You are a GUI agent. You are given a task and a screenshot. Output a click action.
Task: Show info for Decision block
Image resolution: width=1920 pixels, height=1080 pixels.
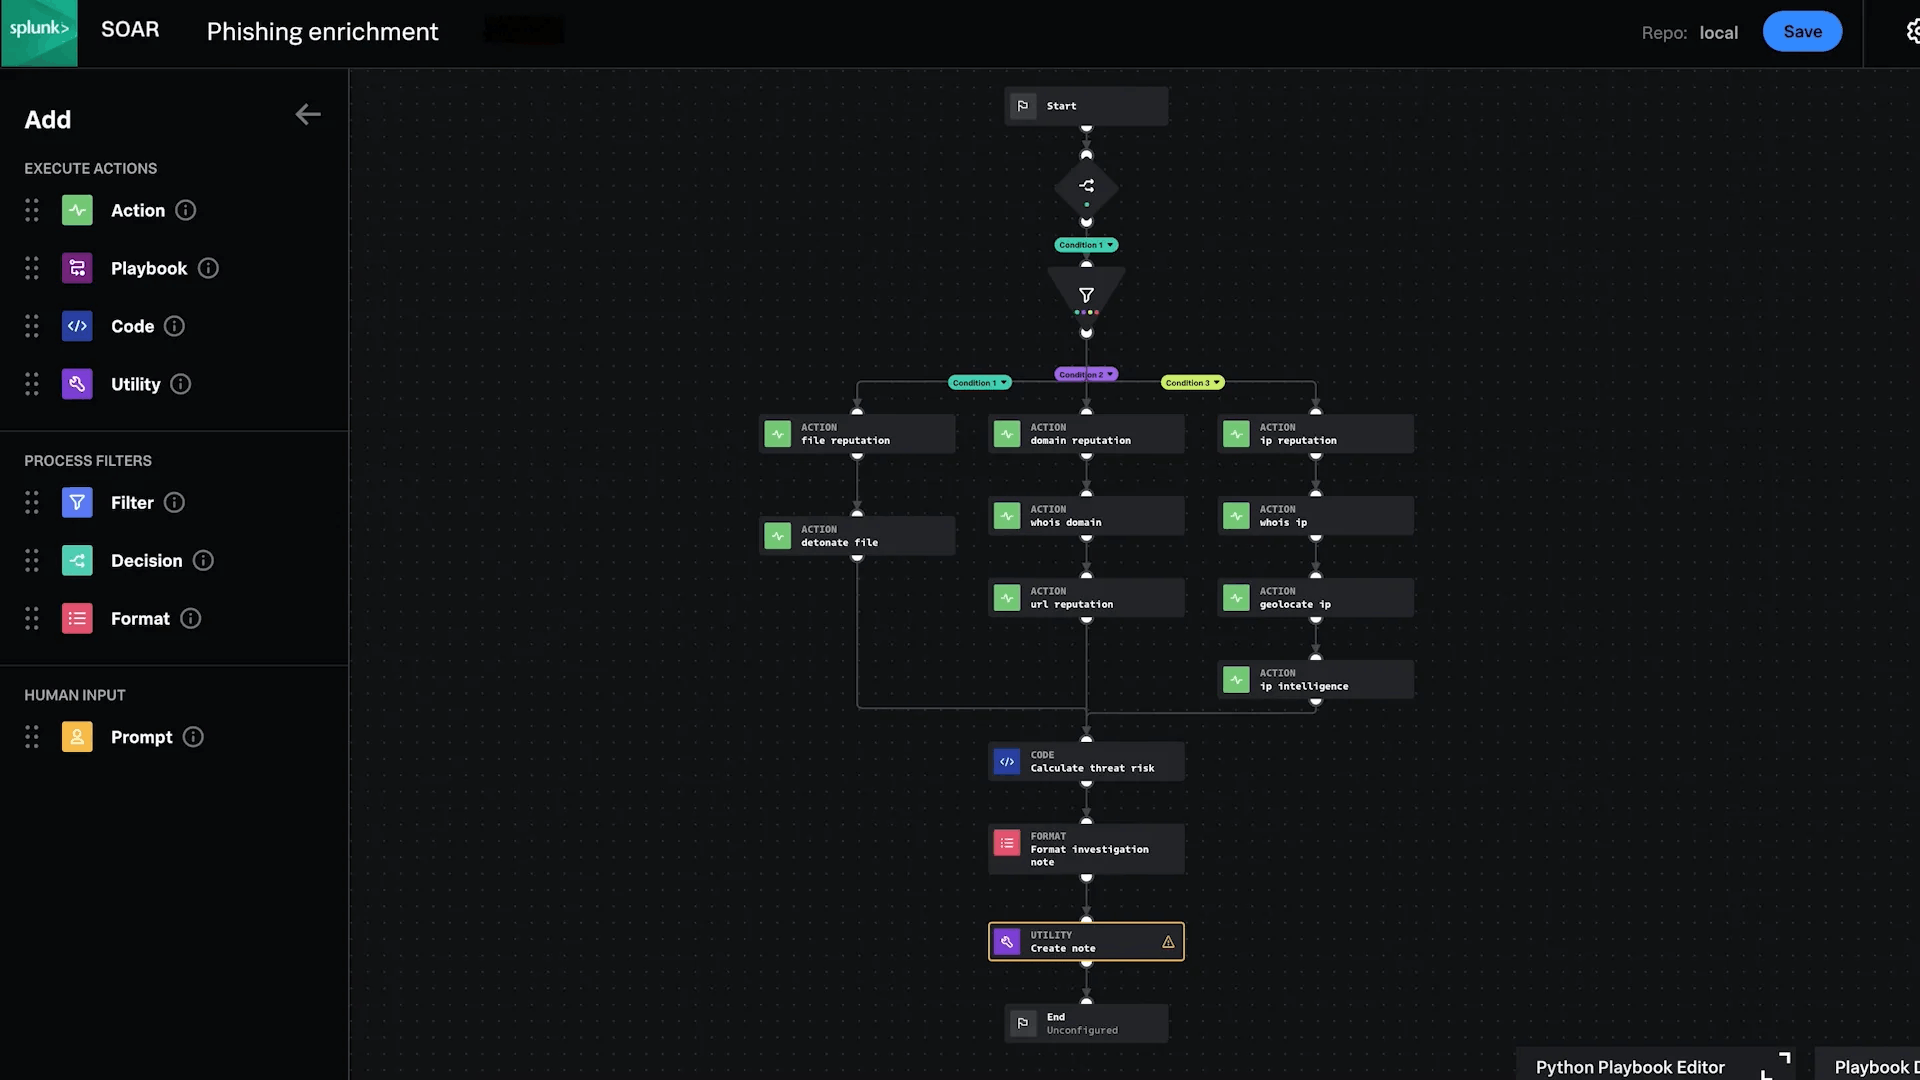[203, 560]
